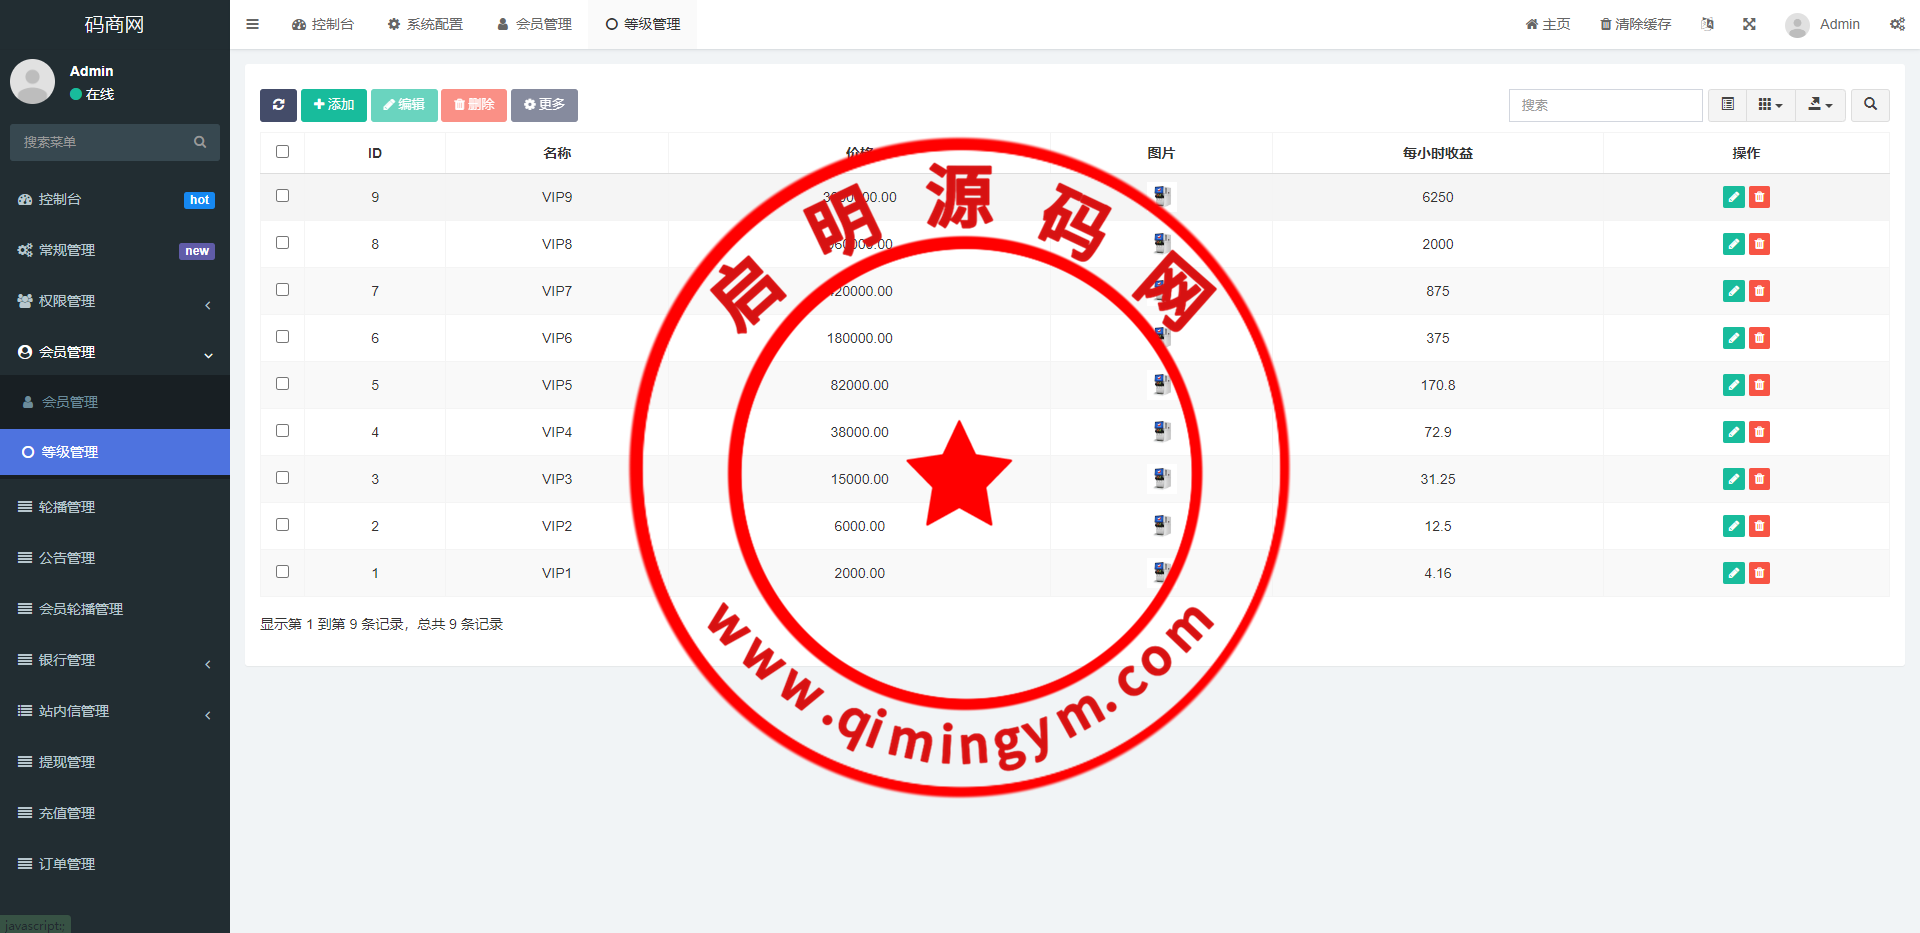Tick the select-all checkbox in header
The image size is (1920, 933).
282,152
